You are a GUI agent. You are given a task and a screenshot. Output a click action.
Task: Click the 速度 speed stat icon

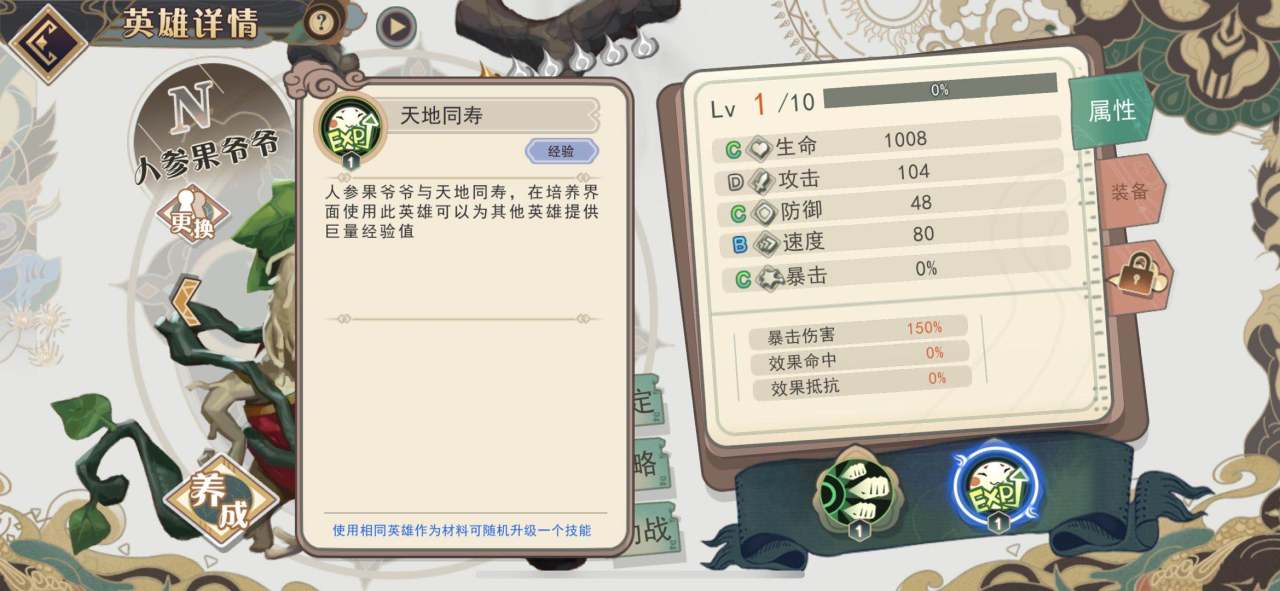tap(767, 242)
